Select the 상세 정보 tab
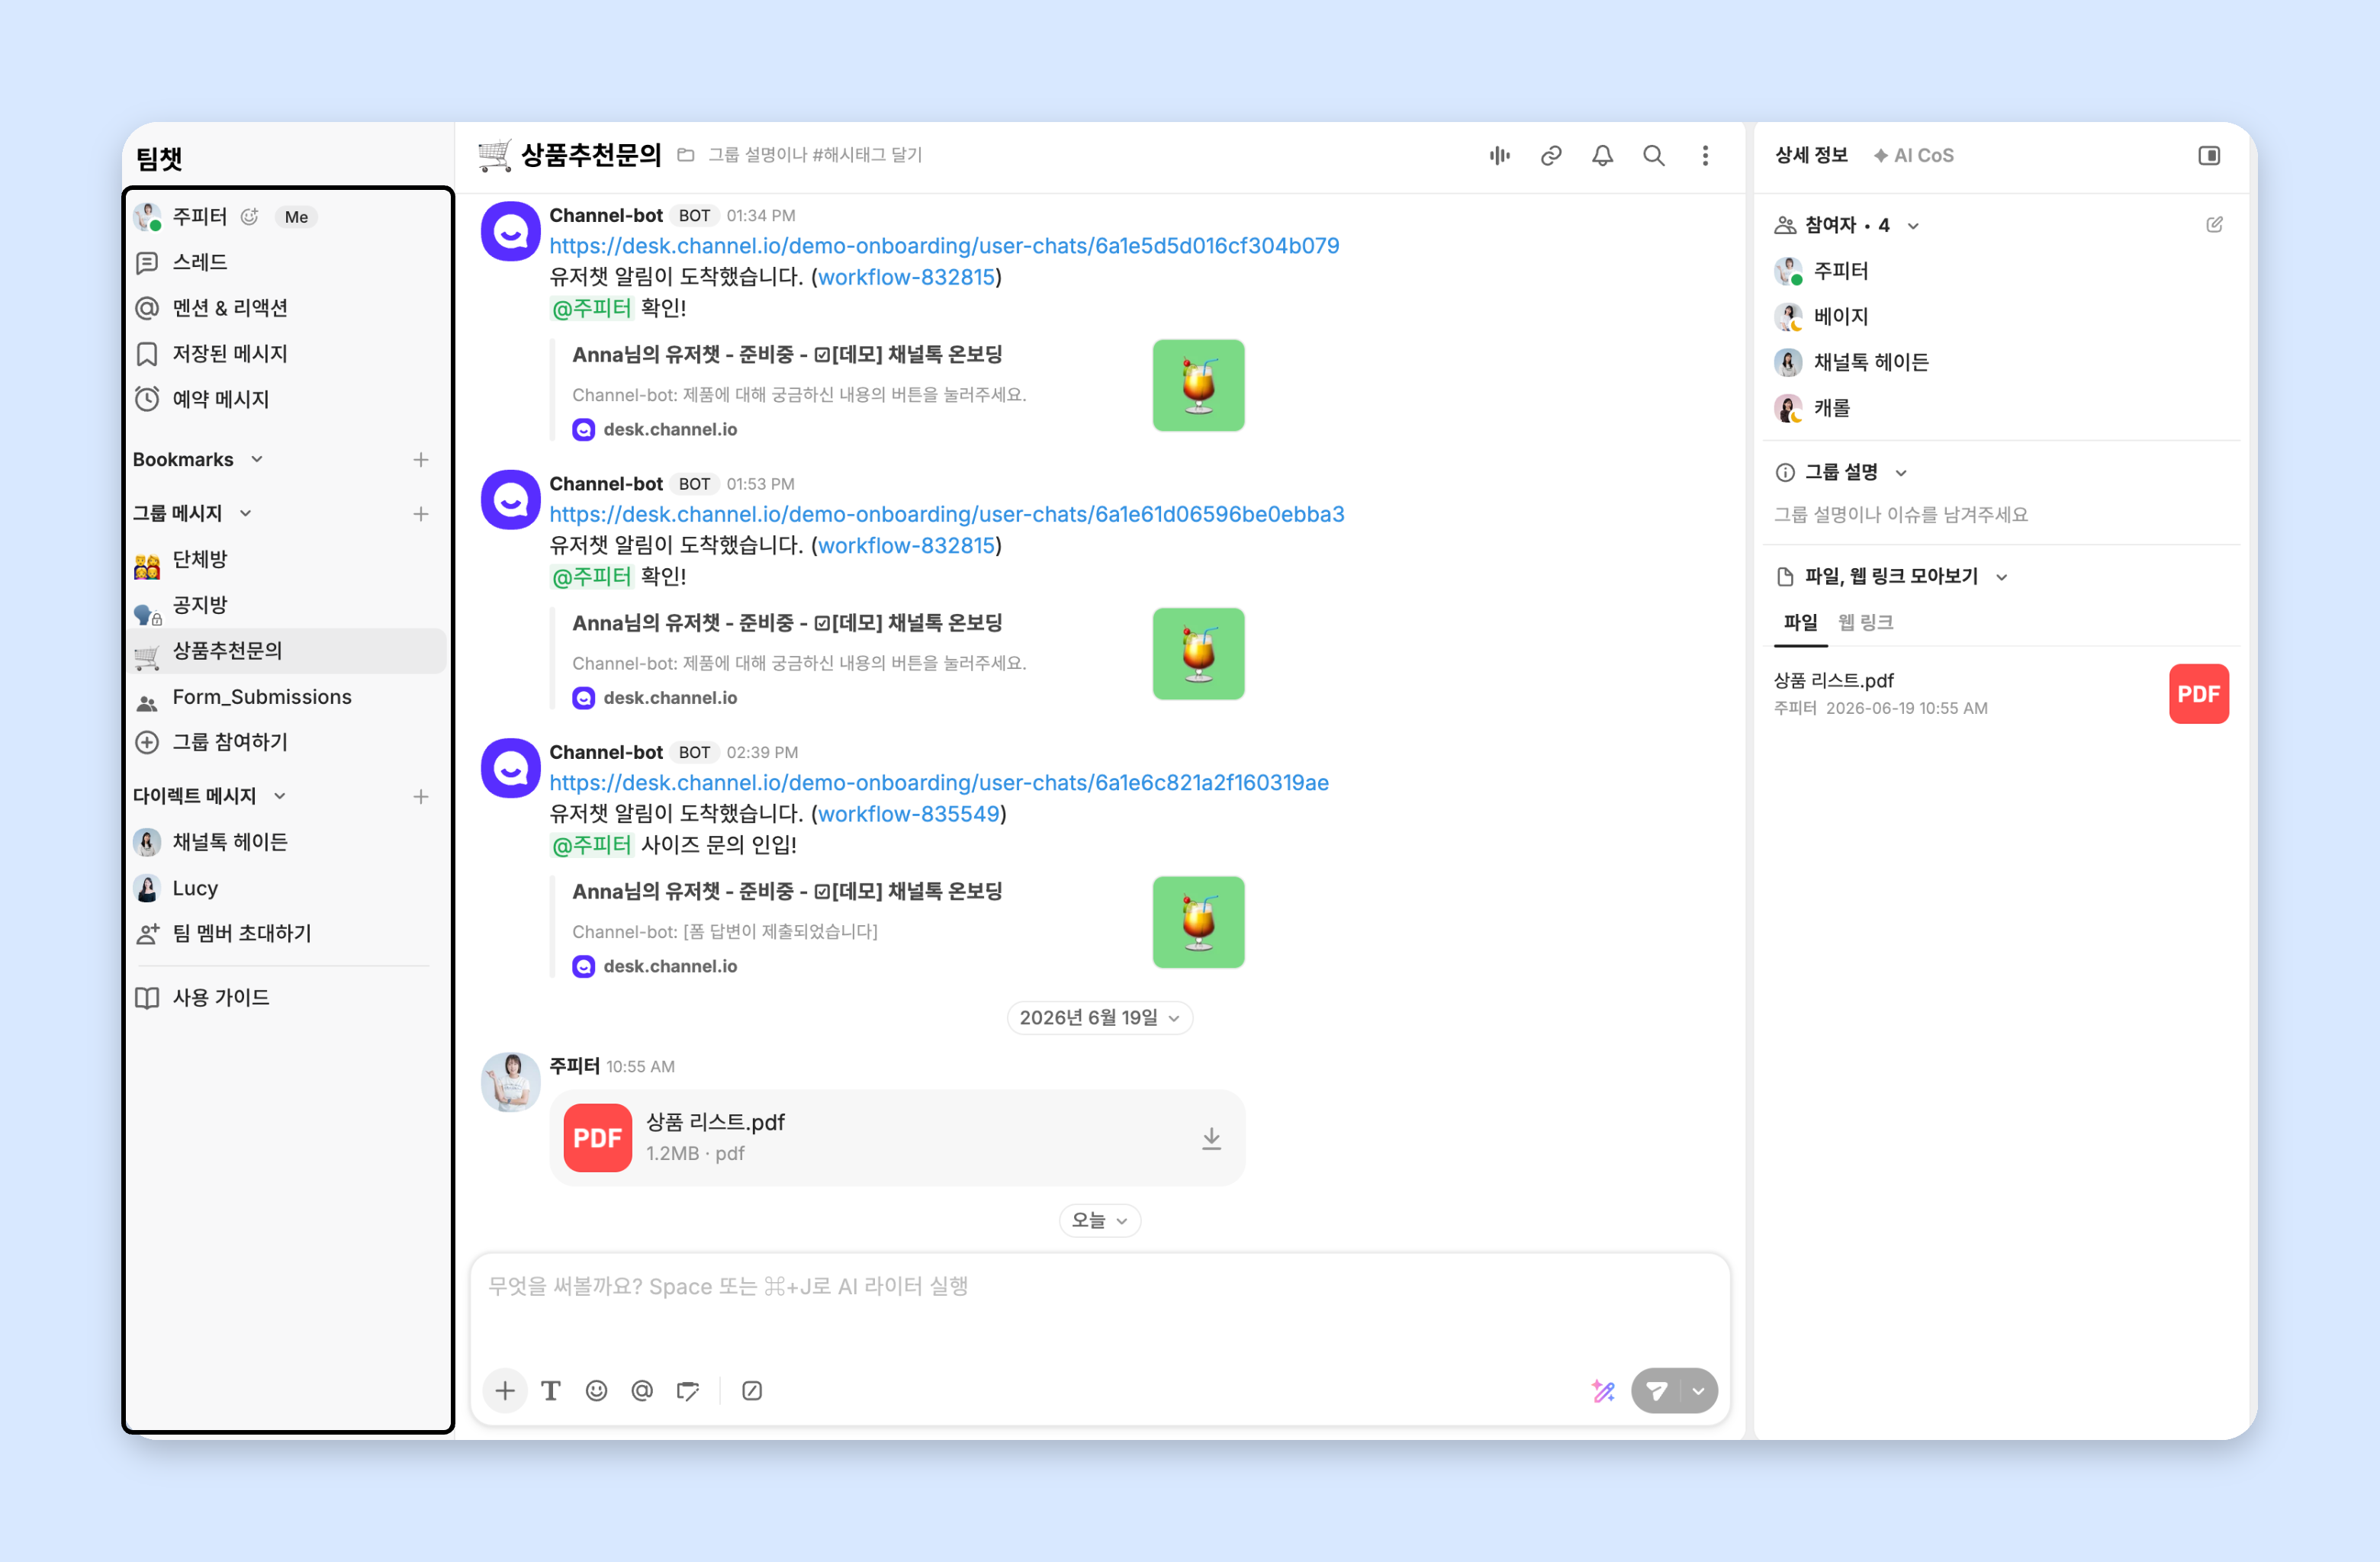 point(1811,156)
